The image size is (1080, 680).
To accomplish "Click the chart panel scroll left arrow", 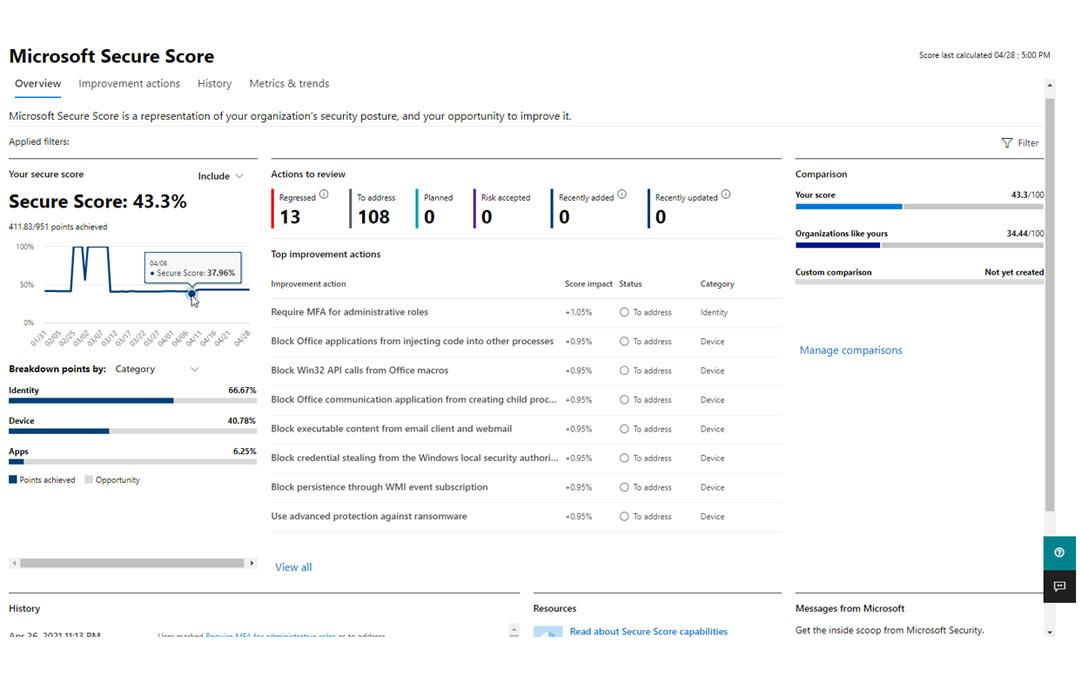I will tap(14, 563).
